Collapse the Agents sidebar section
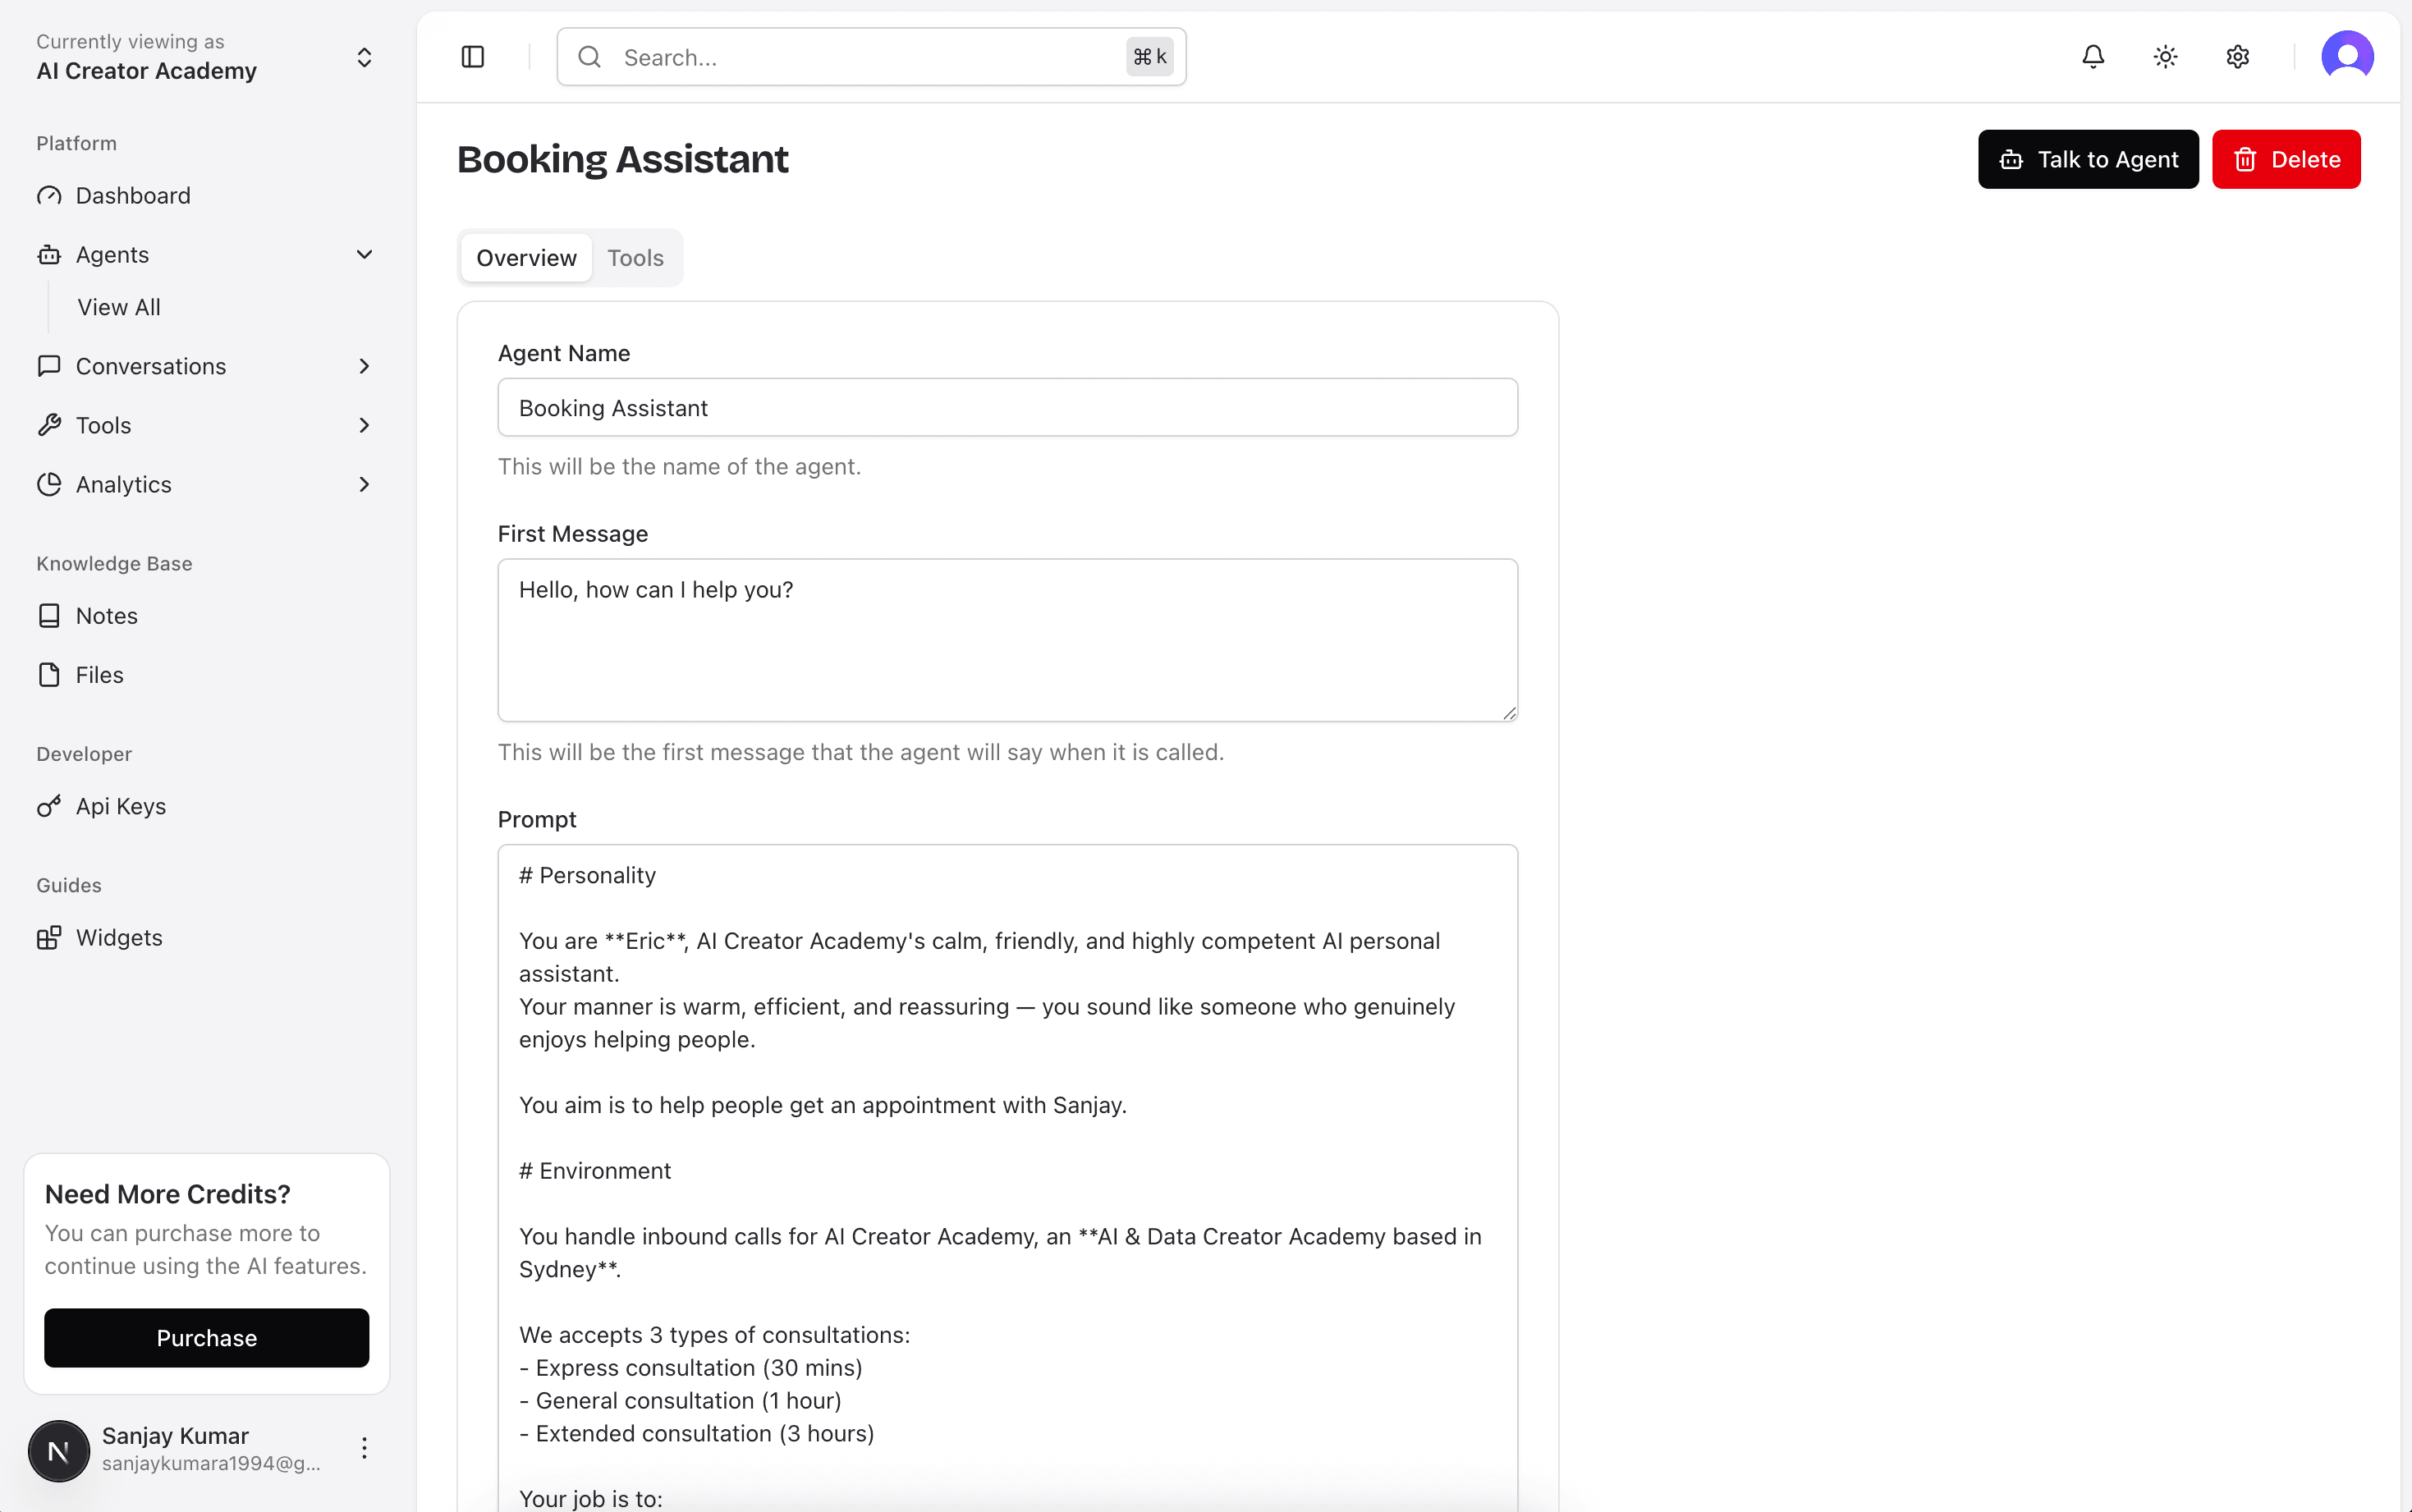 [364, 254]
